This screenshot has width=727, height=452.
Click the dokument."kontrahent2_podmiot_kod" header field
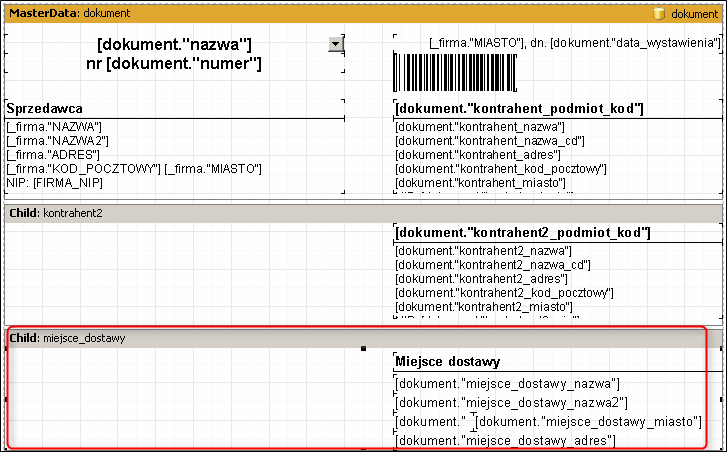pyautogui.click(x=523, y=232)
